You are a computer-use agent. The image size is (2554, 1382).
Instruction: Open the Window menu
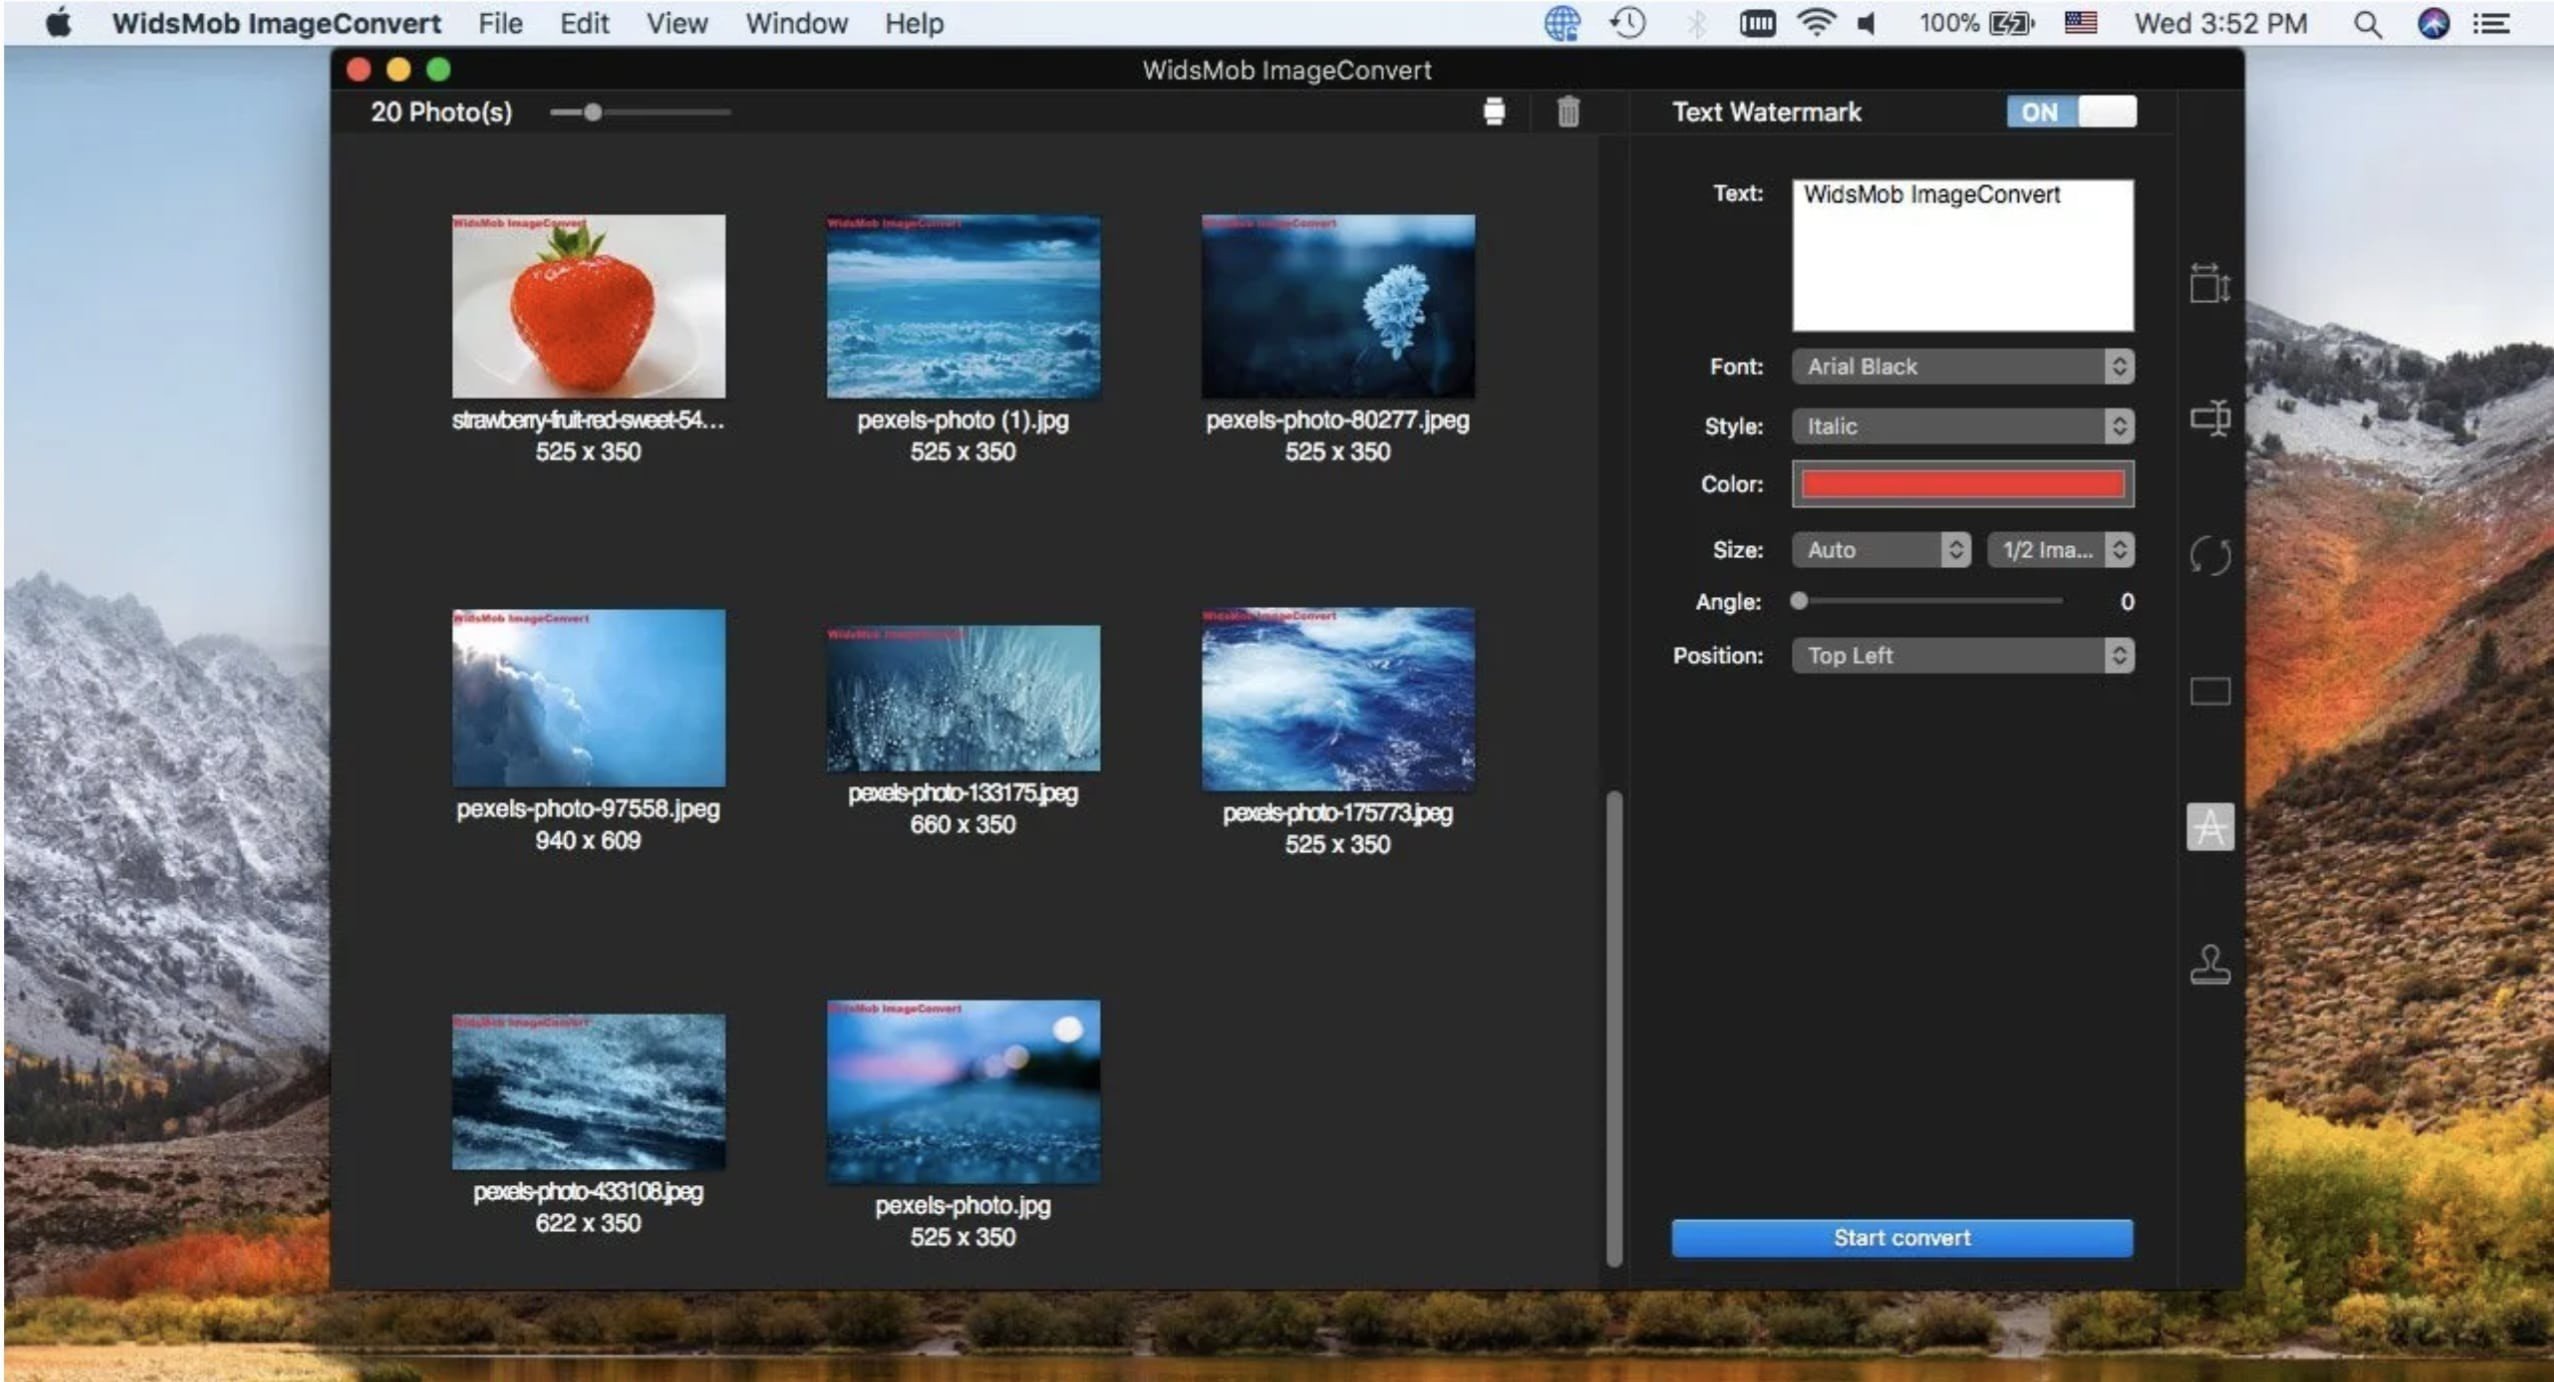coord(796,23)
